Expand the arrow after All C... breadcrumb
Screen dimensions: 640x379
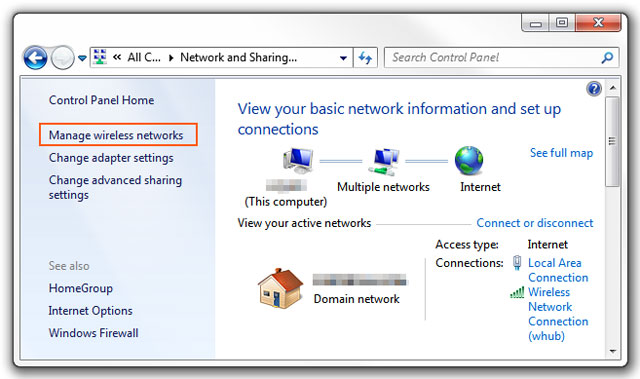(x=171, y=58)
